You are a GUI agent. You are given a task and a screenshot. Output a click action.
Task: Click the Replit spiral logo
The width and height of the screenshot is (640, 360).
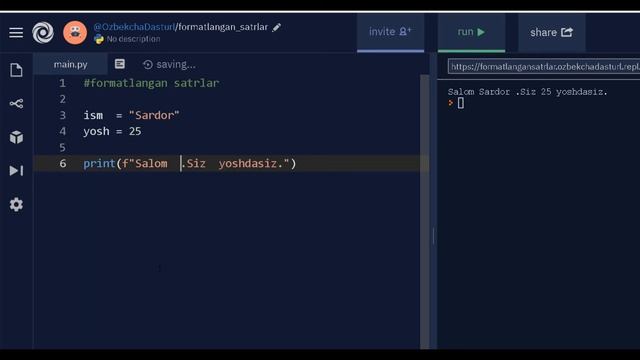(x=43, y=33)
